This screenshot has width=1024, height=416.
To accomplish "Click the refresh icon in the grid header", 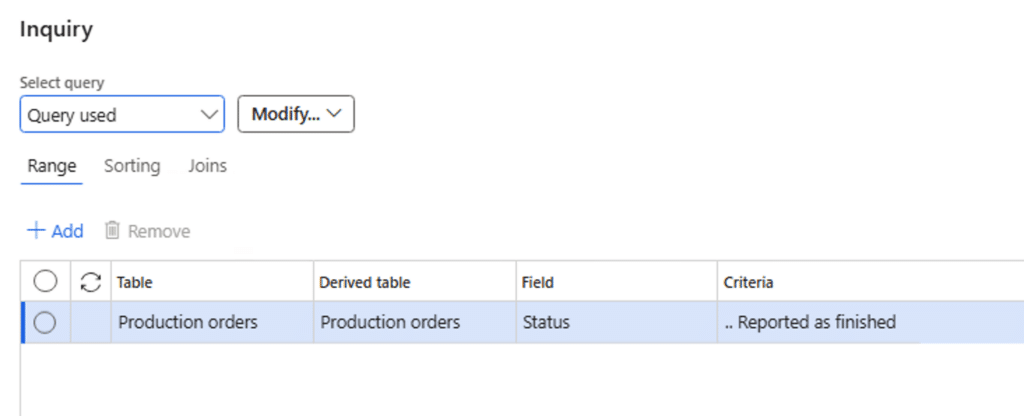I will [x=91, y=283].
